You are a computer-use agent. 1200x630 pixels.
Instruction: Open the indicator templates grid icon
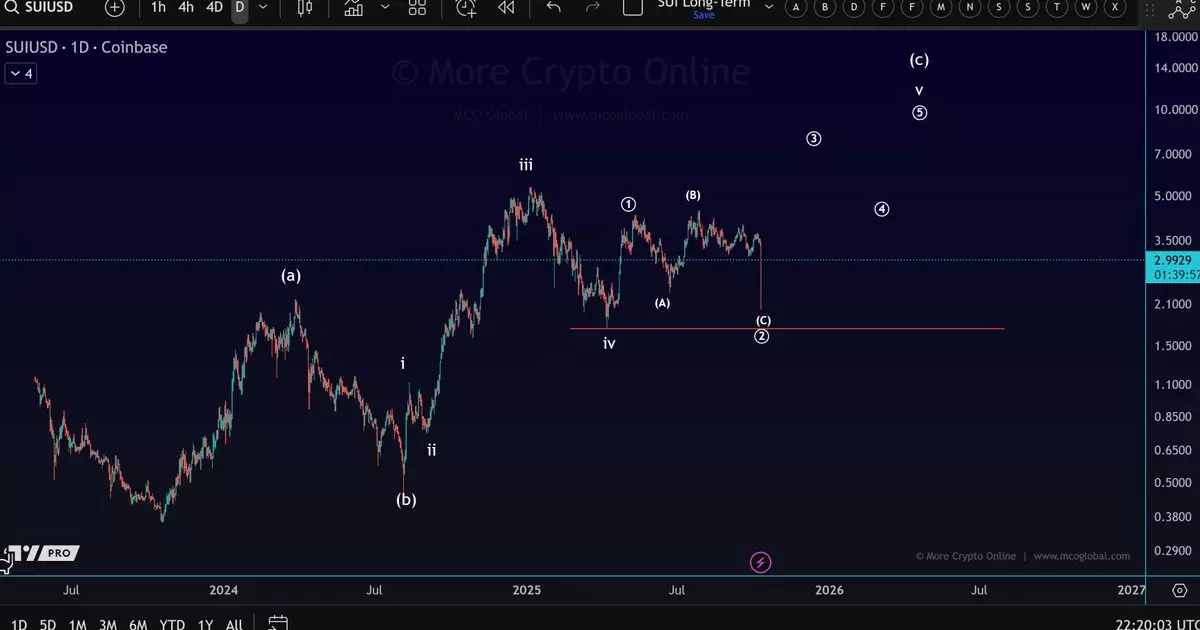coord(417,8)
